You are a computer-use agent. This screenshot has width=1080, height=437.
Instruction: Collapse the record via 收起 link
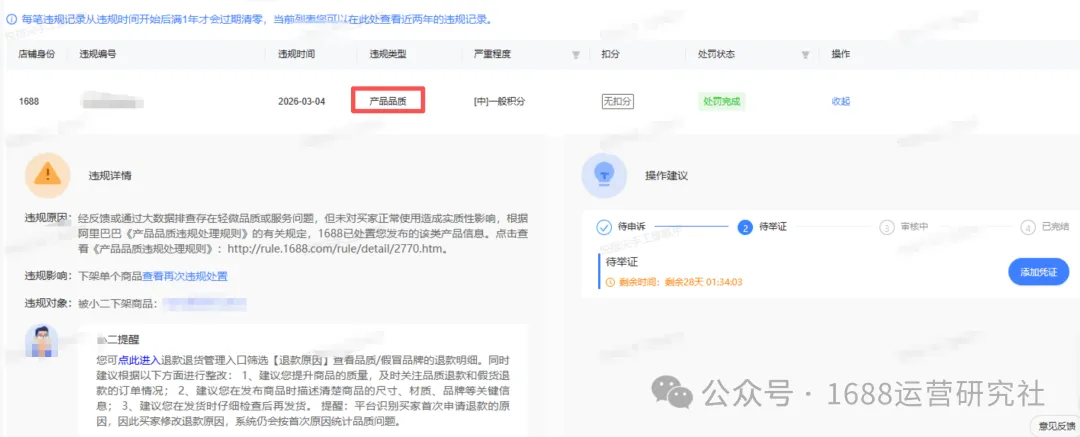[x=840, y=101]
